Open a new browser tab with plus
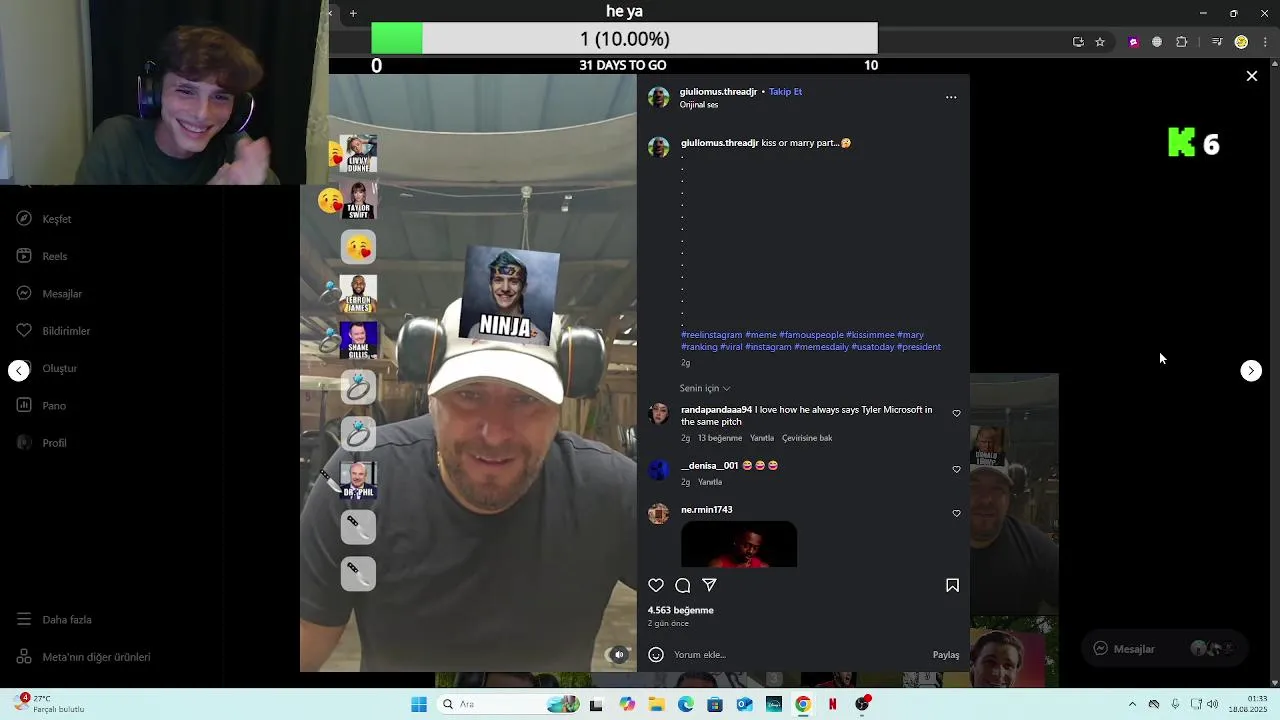This screenshot has width=1280, height=720. click(x=353, y=13)
